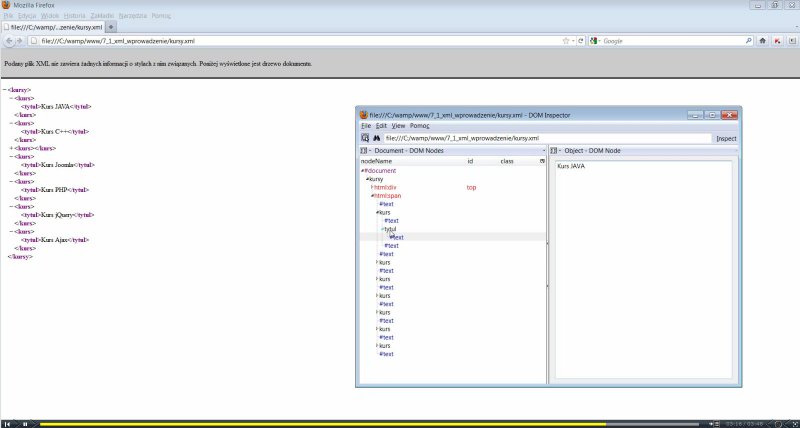Image resolution: width=800 pixels, height=428 pixels.
Task: Open a new tab with plus button
Action: point(112,27)
